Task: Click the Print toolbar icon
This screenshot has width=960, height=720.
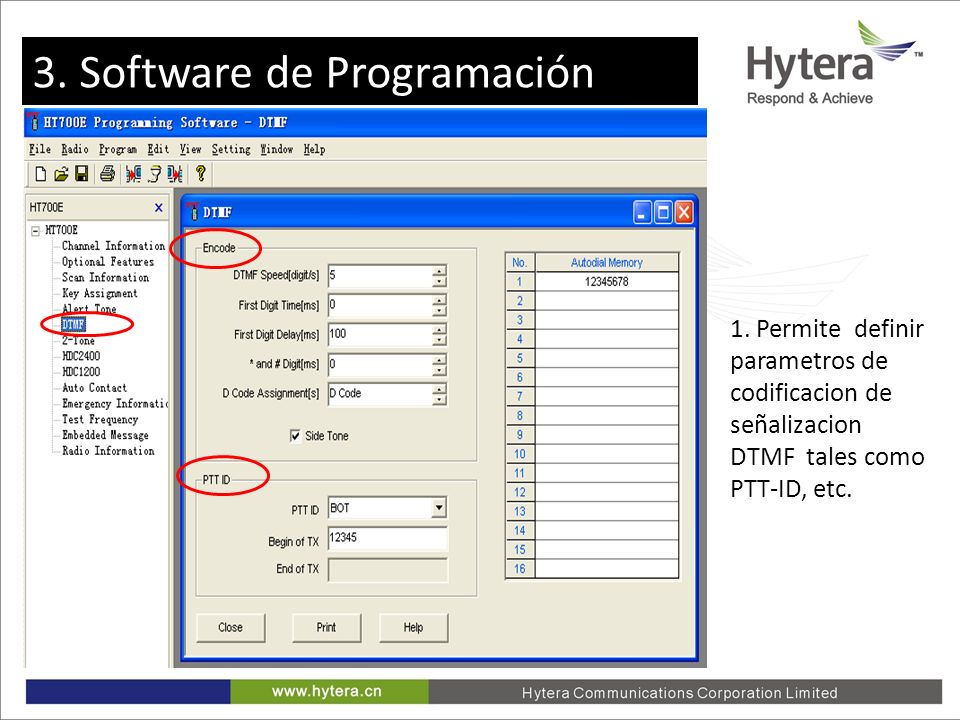Action: (107, 174)
